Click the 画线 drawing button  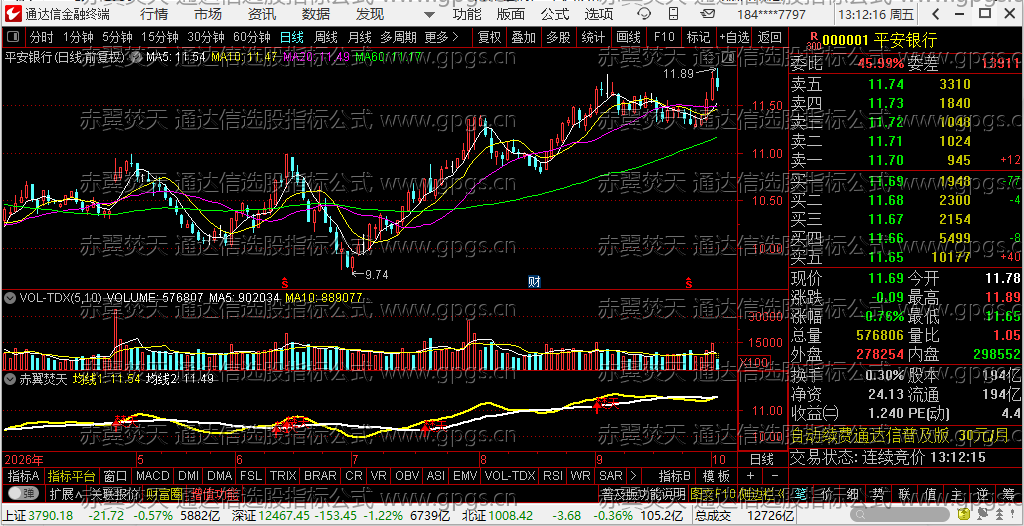628,37
